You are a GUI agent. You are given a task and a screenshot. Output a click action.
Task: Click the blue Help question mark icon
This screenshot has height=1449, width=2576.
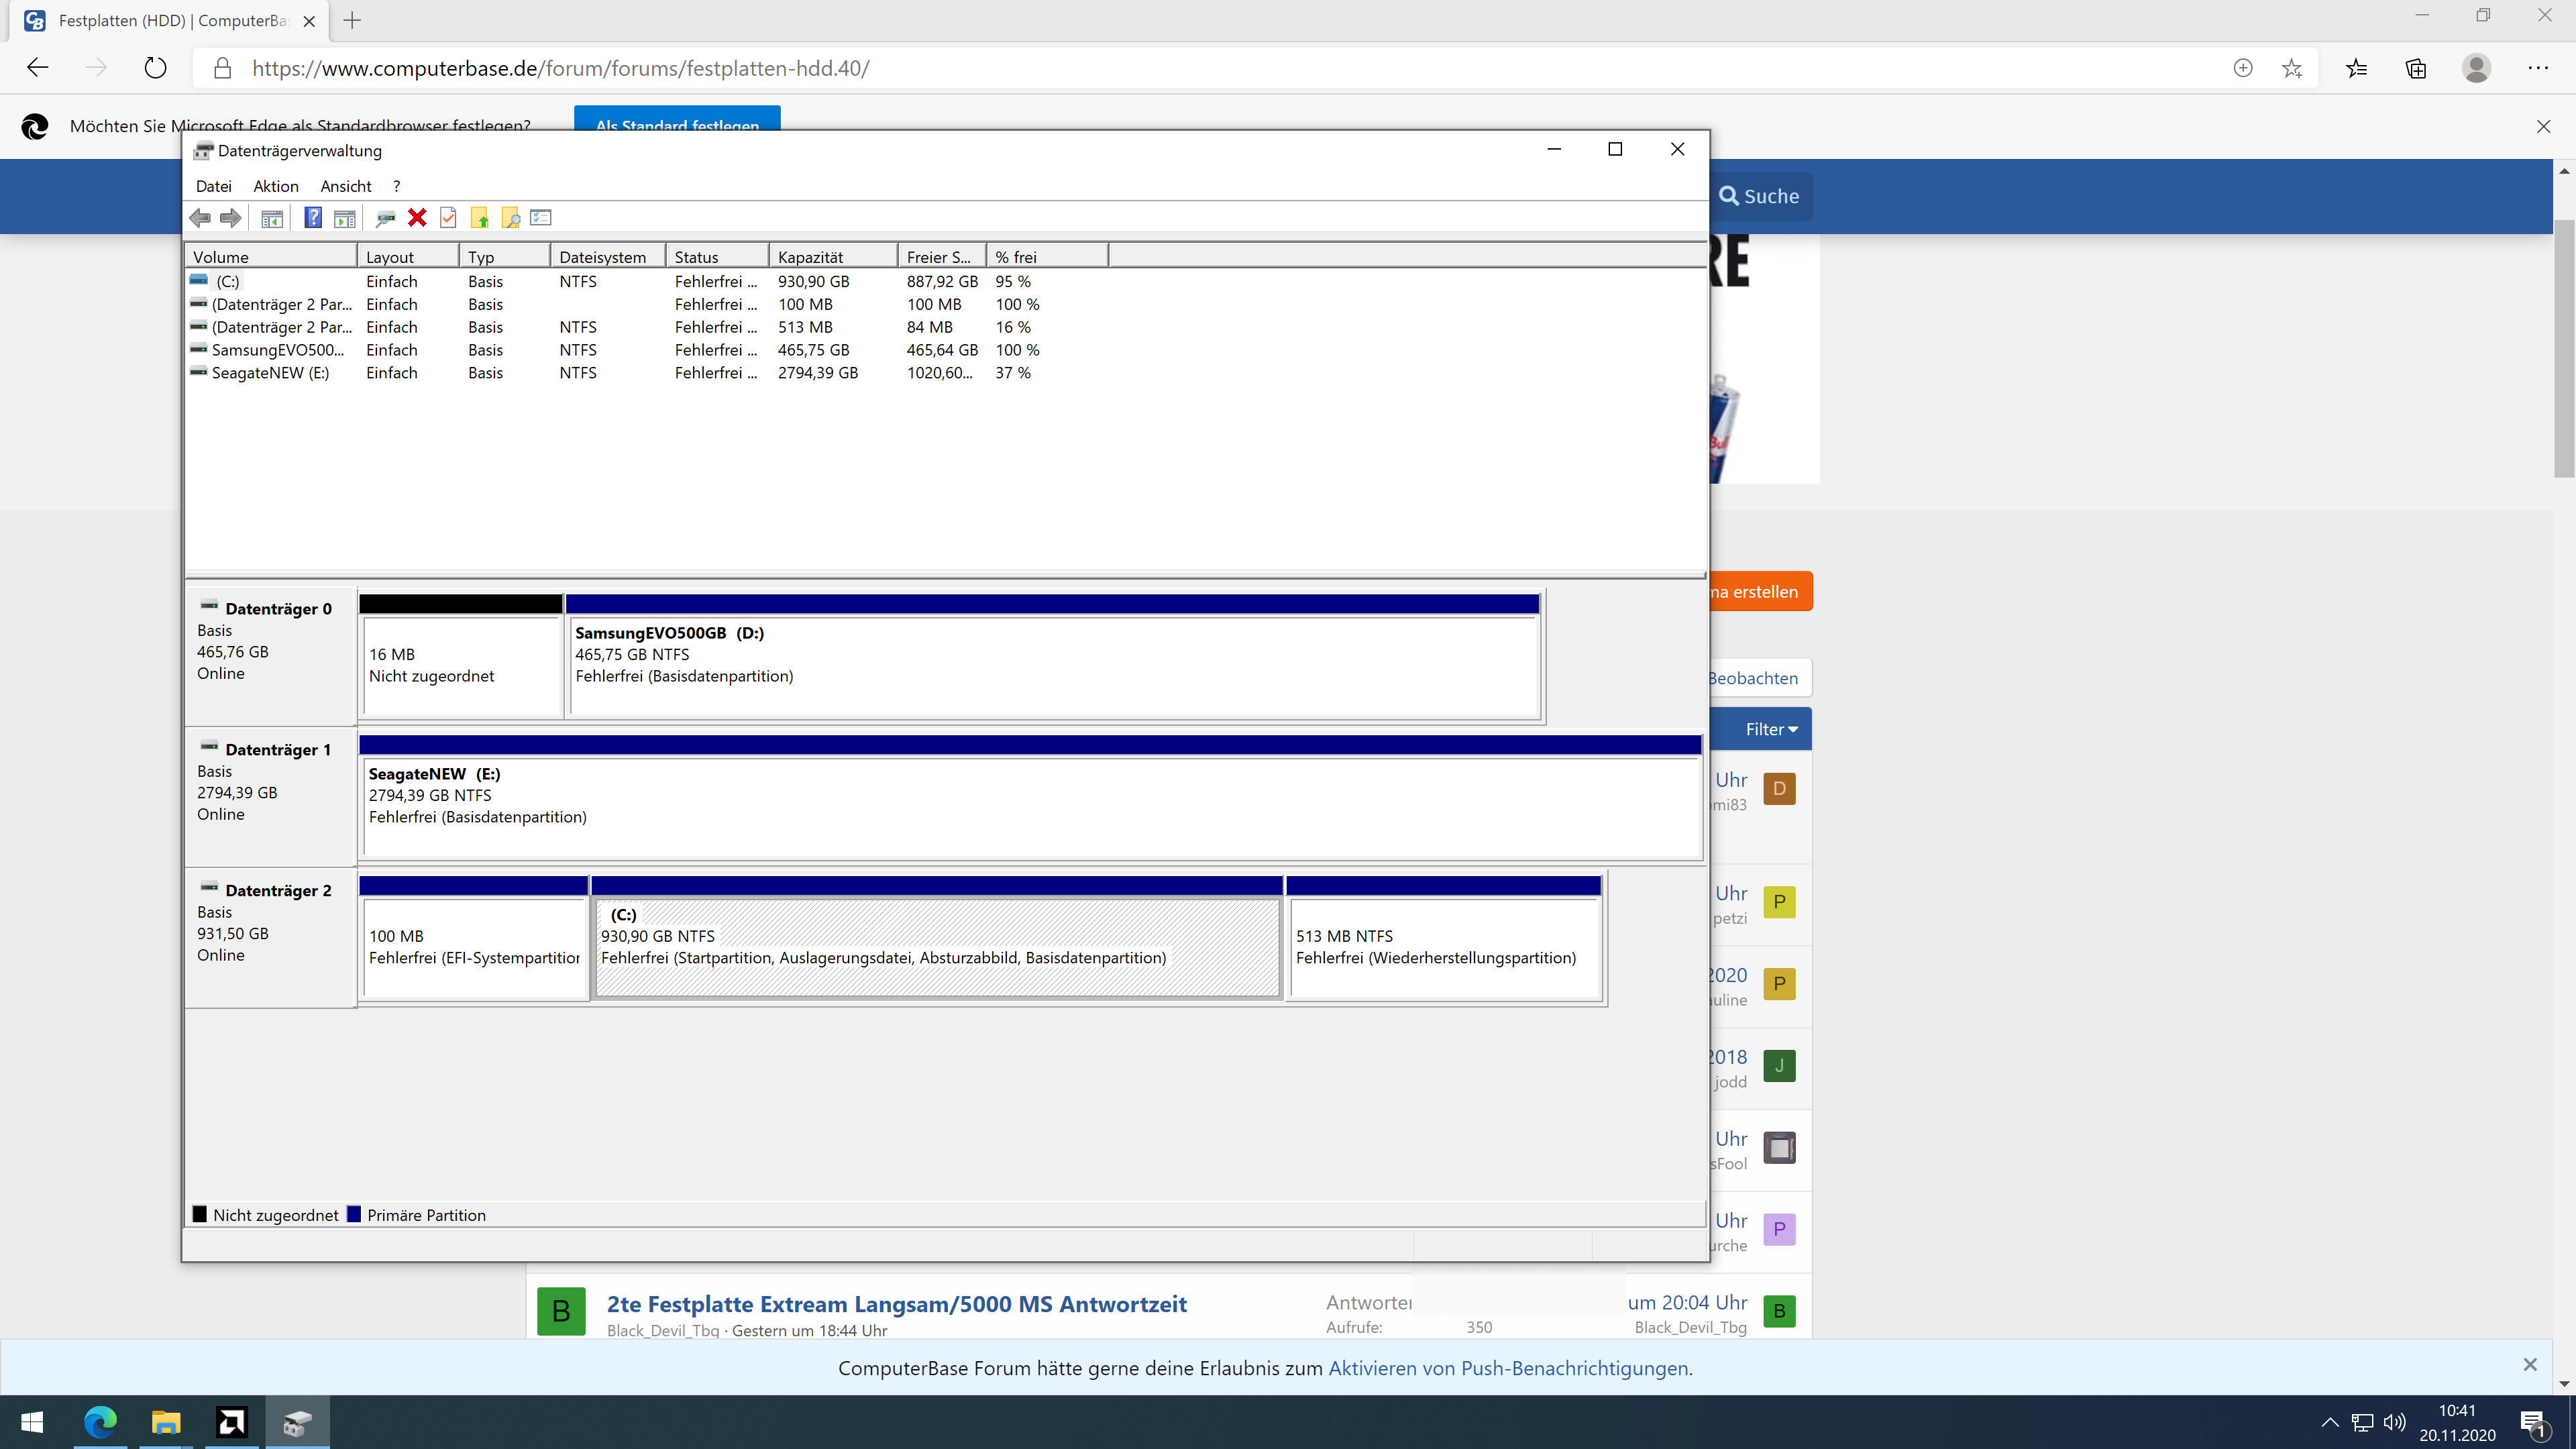(x=313, y=218)
